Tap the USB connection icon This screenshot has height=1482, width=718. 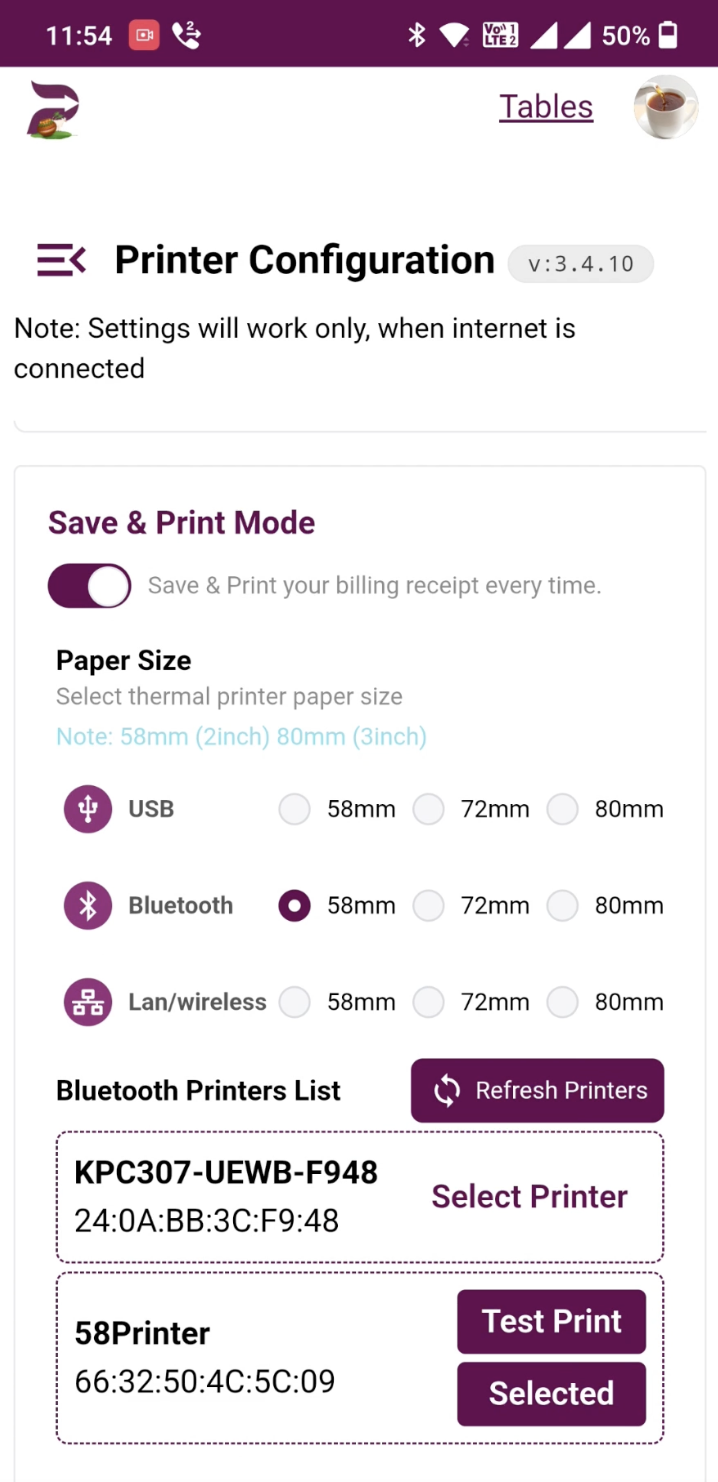point(88,809)
